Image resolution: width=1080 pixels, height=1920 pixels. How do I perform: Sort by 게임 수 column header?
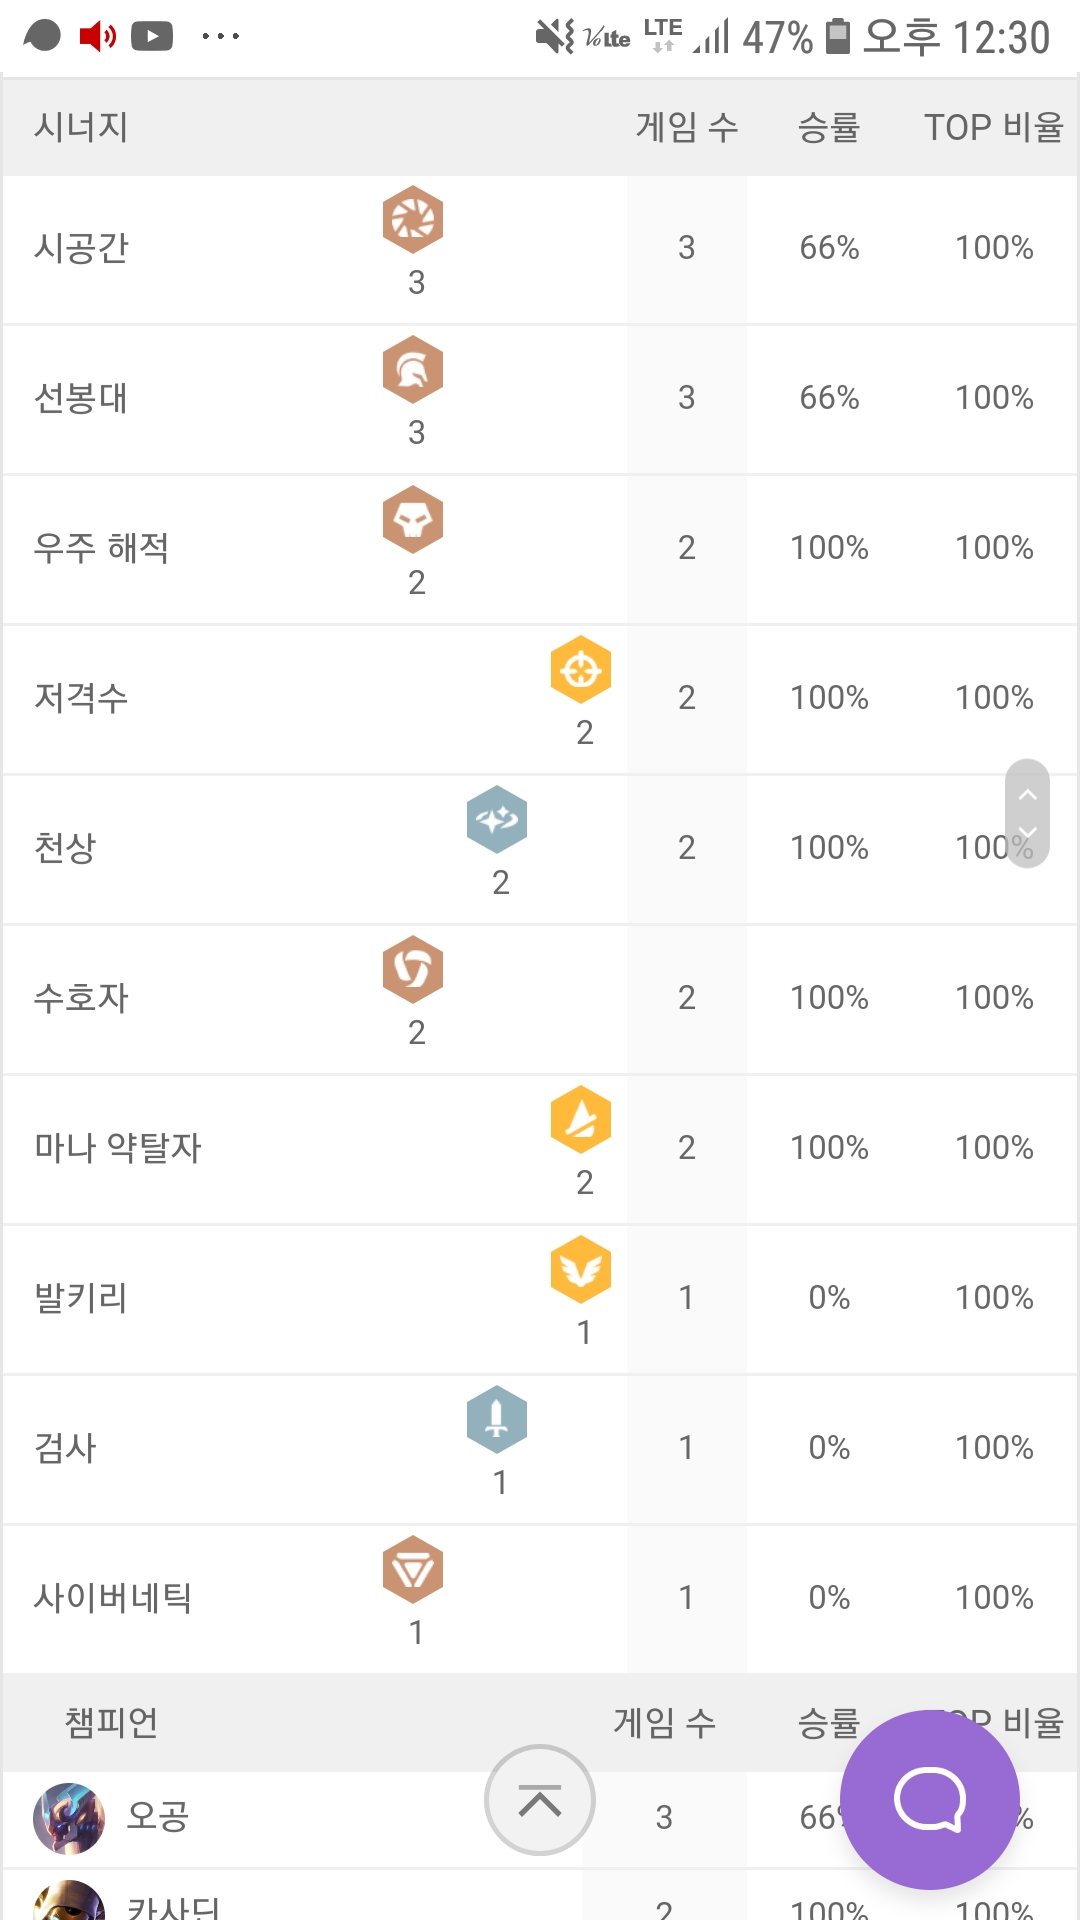pyautogui.click(x=687, y=127)
